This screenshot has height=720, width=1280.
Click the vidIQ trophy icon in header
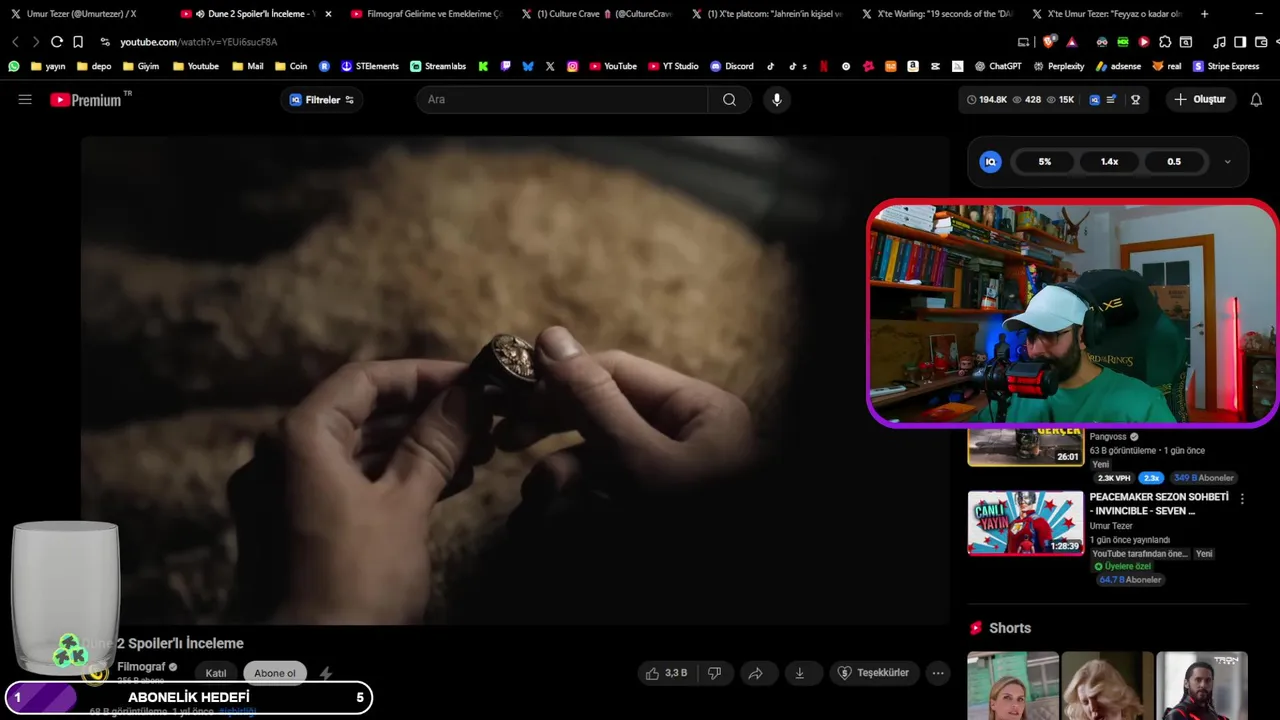tap(1135, 100)
